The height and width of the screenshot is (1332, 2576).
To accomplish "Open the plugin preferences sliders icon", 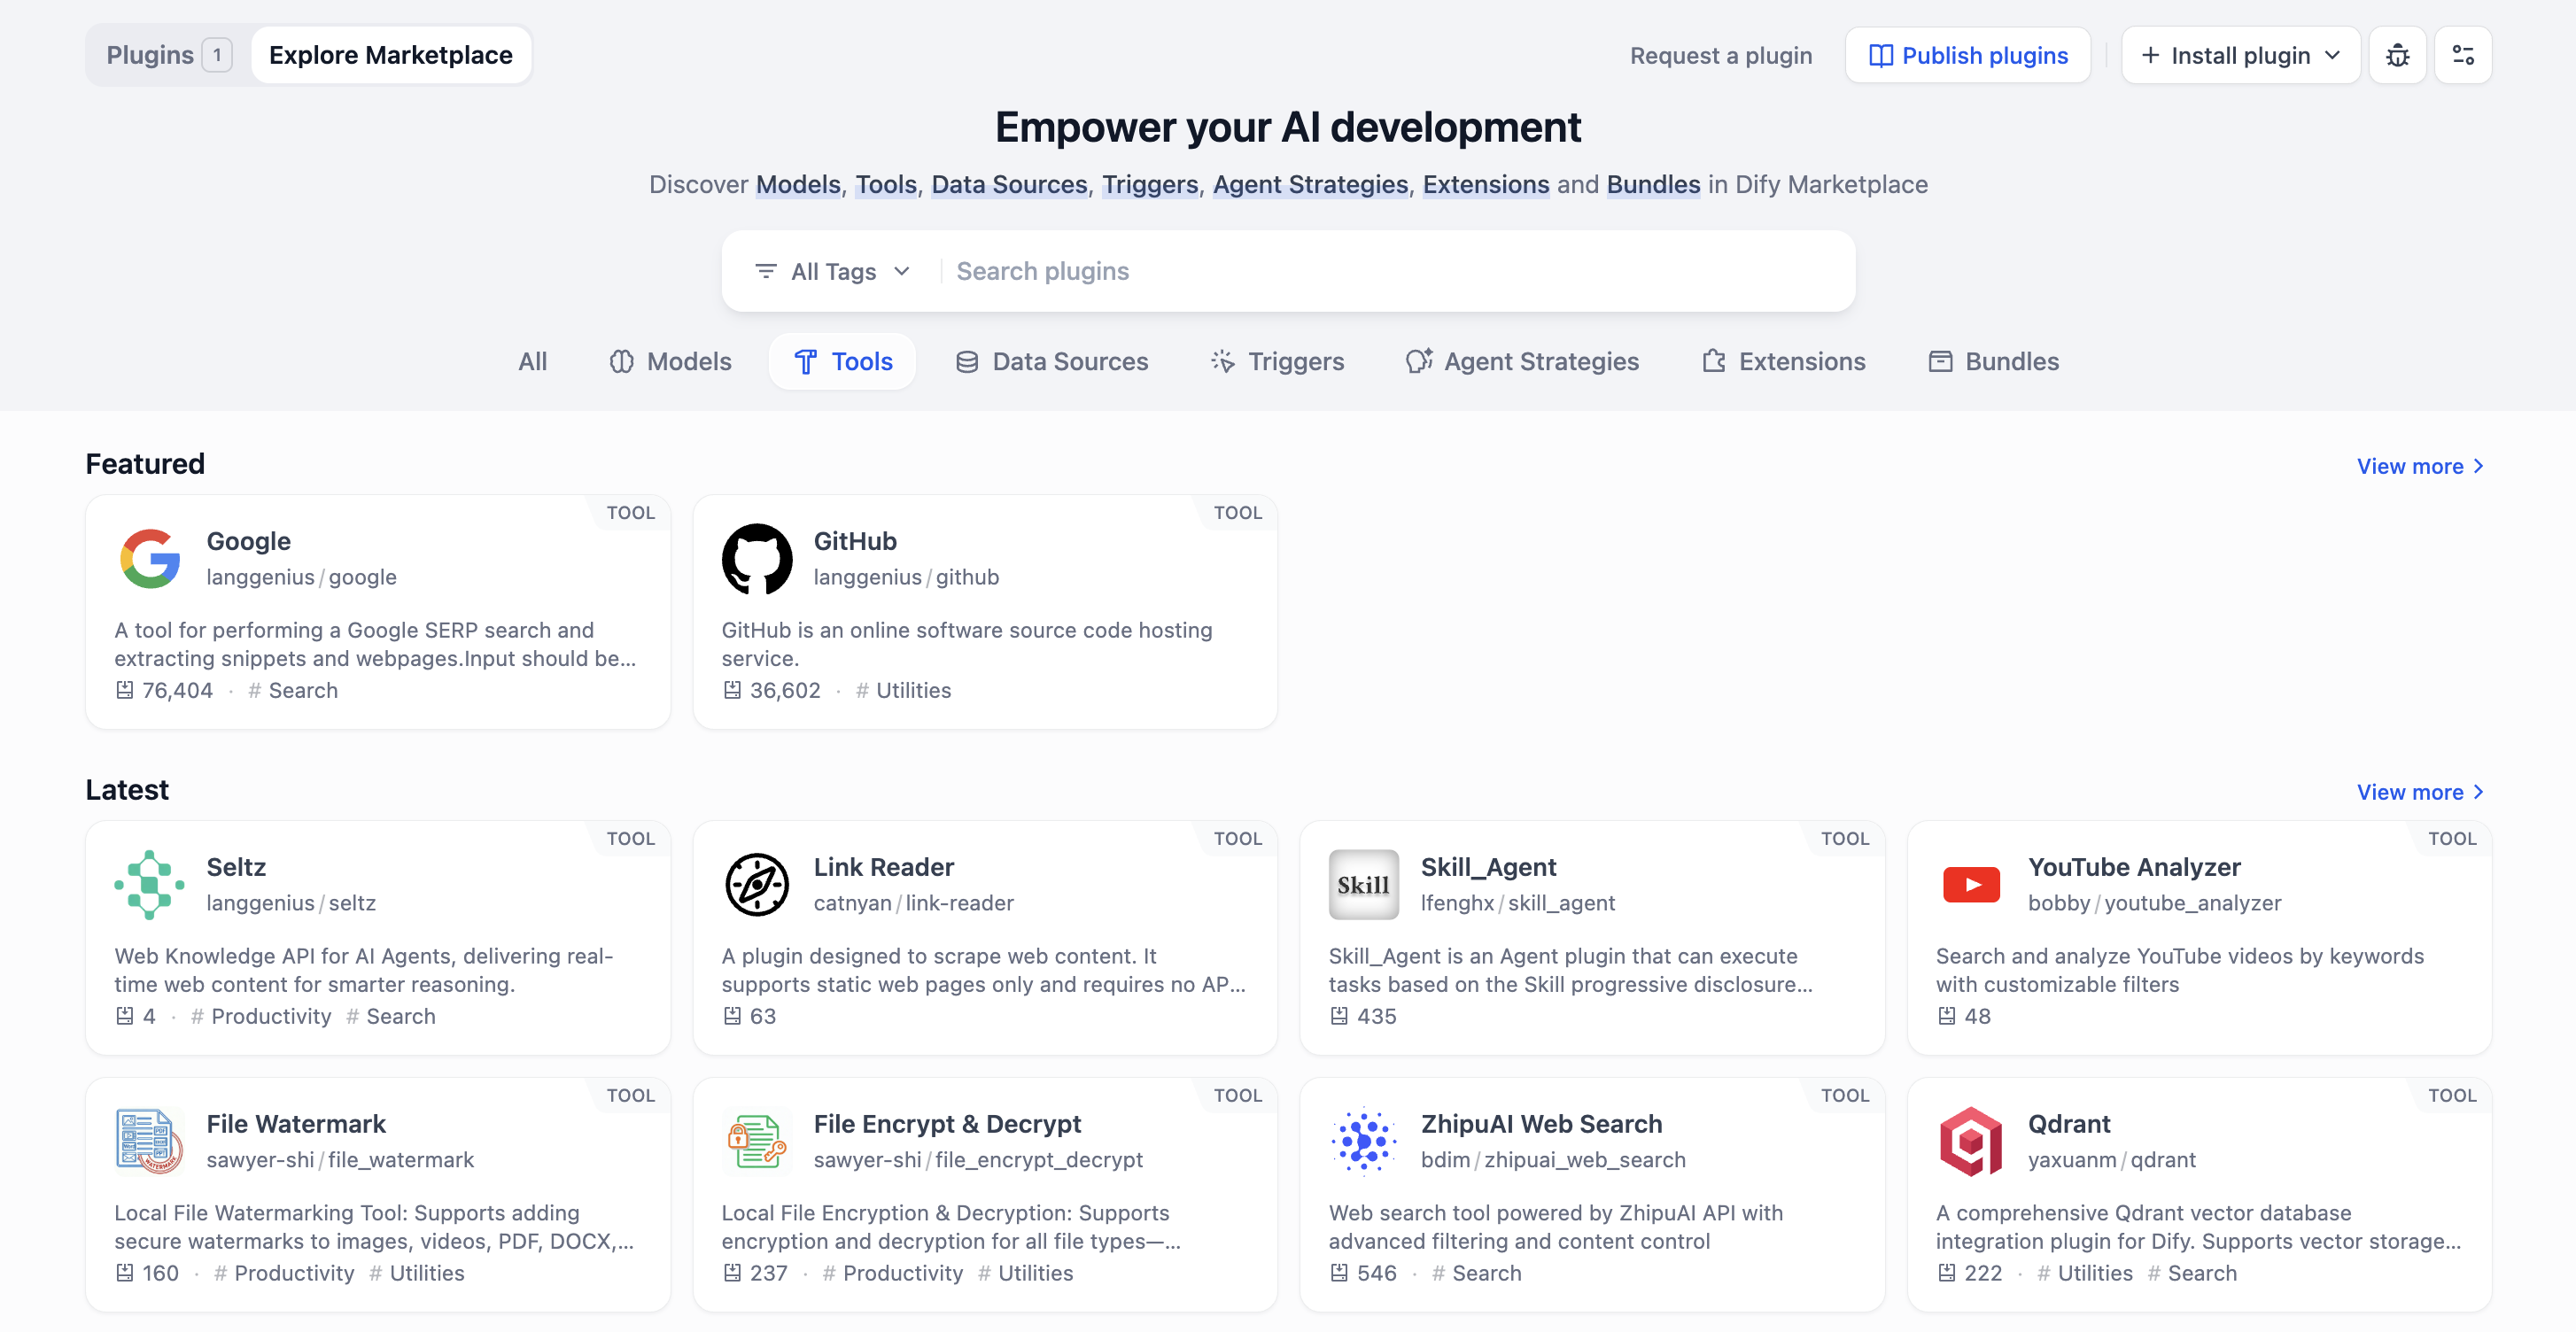I will pos(2462,55).
